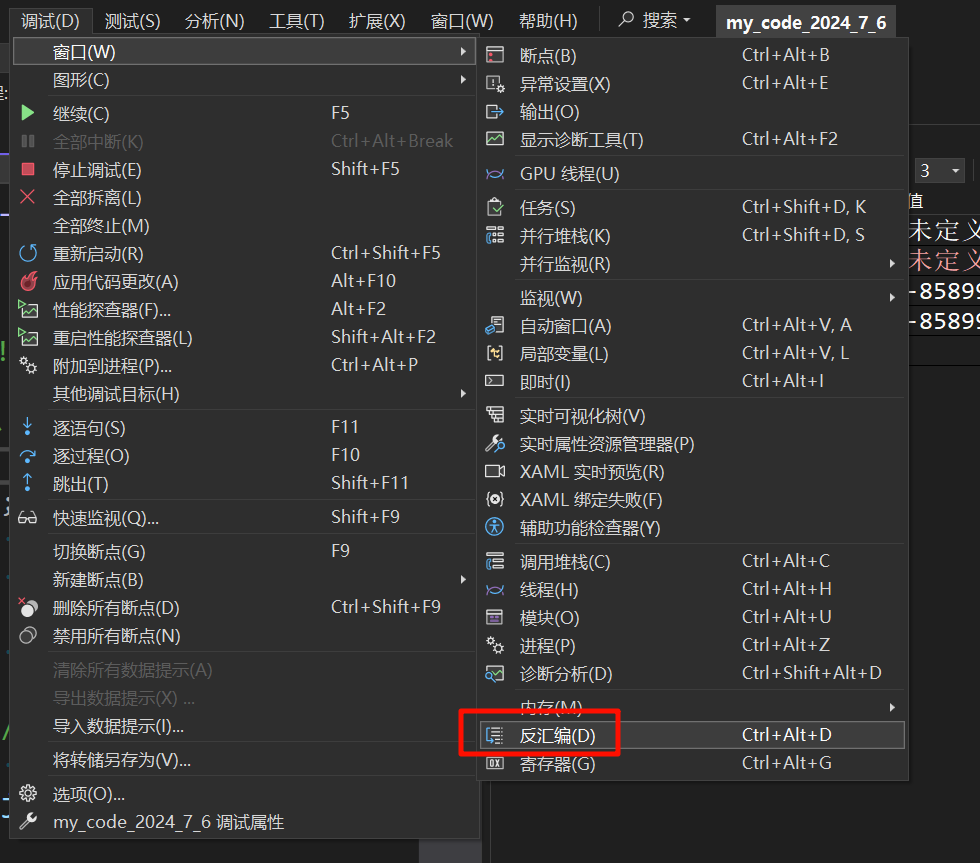Click the Call Stack (调用堆栈) icon
980x863 pixels.
tap(494, 562)
